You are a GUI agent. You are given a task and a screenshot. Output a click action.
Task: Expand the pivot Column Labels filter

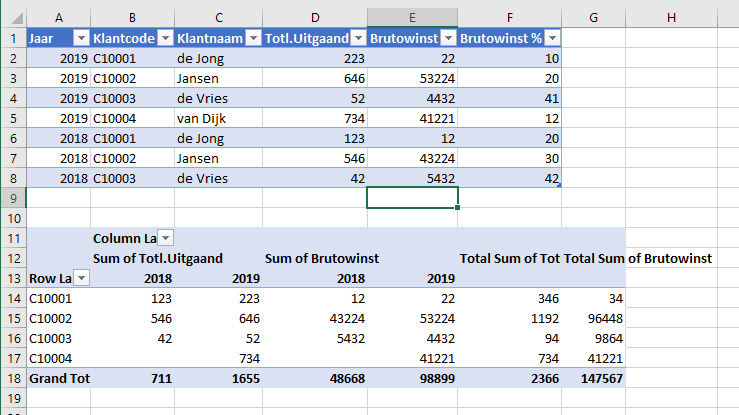(x=165, y=238)
